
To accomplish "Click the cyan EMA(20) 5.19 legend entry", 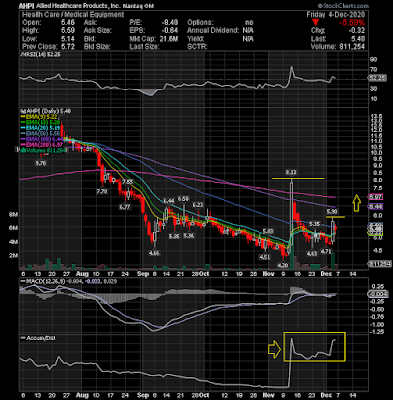I will point(40,128).
